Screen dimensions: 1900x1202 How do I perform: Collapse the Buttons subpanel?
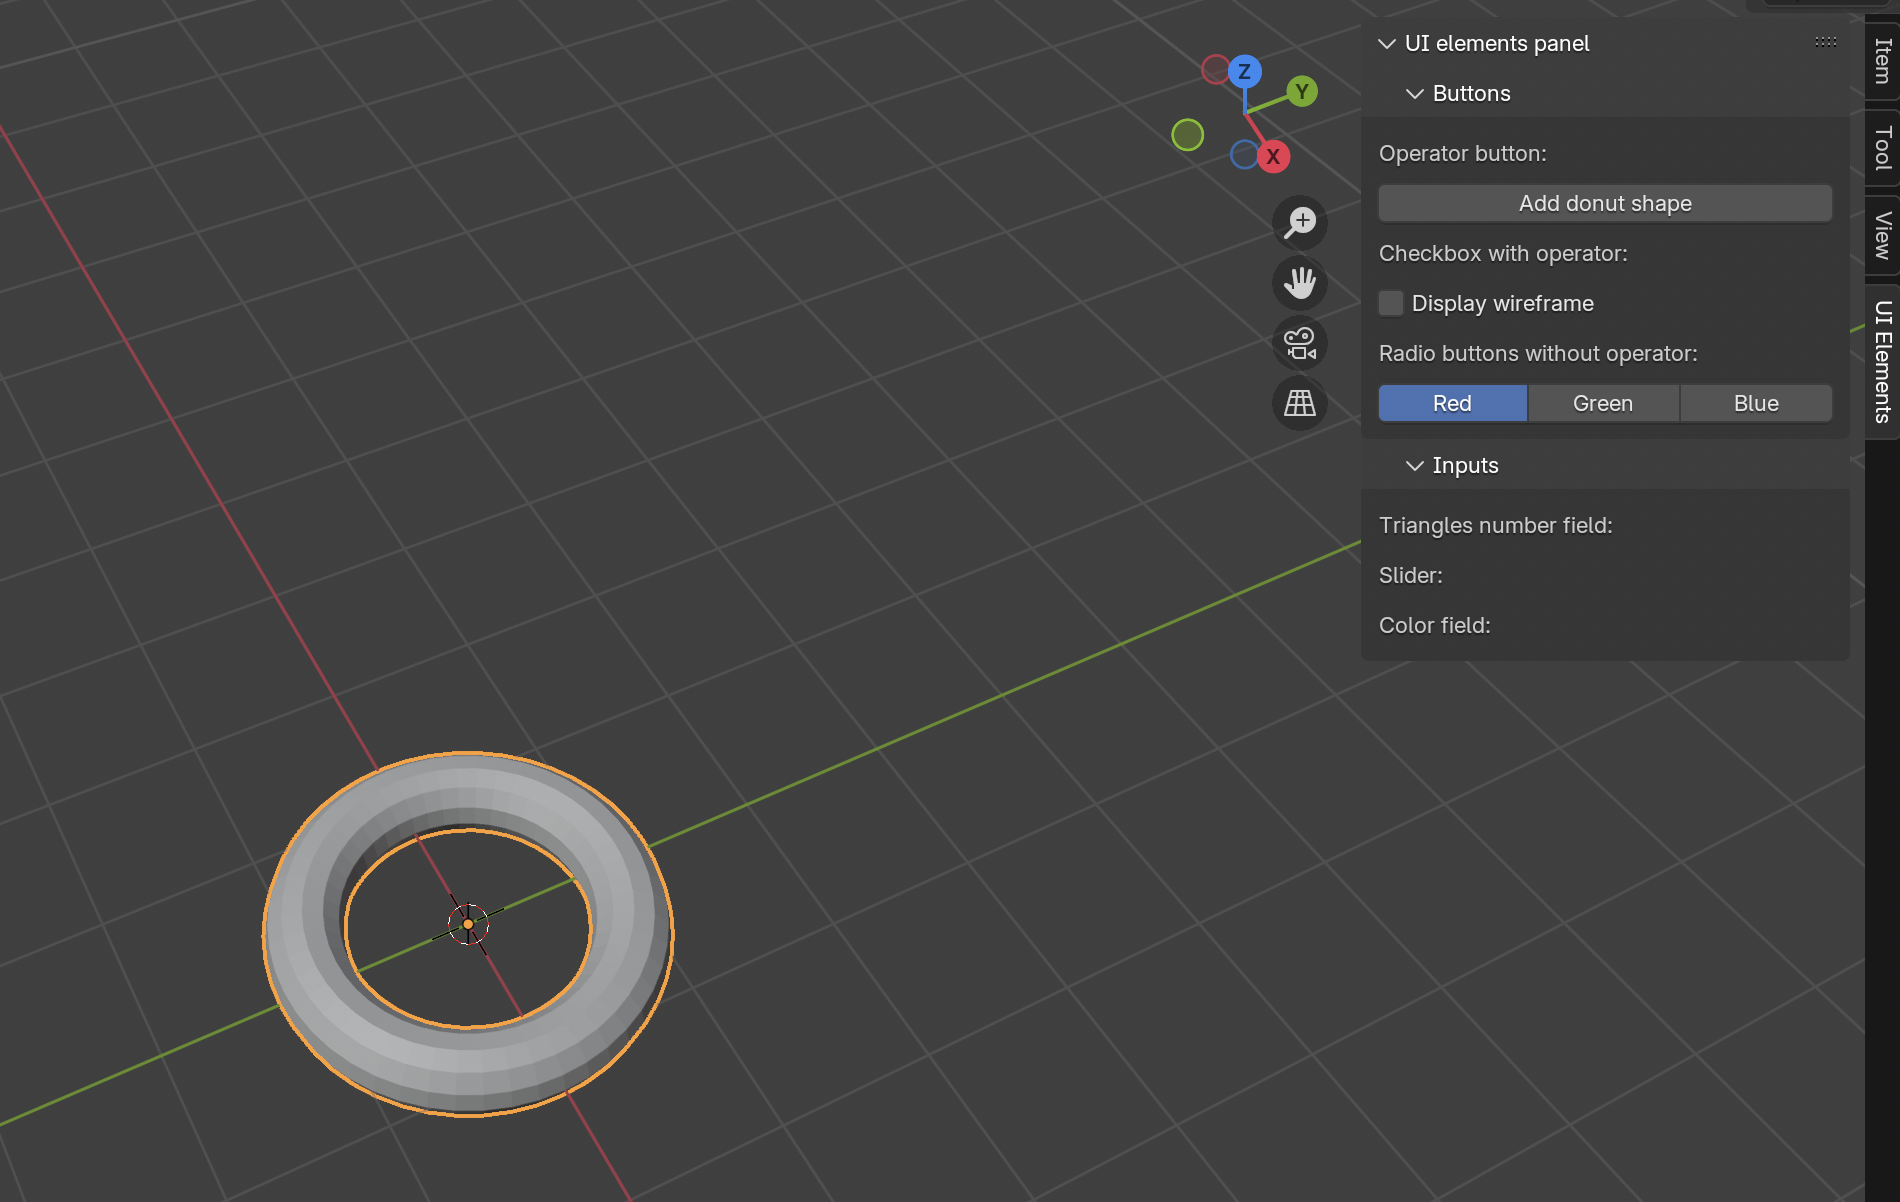[1415, 93]
